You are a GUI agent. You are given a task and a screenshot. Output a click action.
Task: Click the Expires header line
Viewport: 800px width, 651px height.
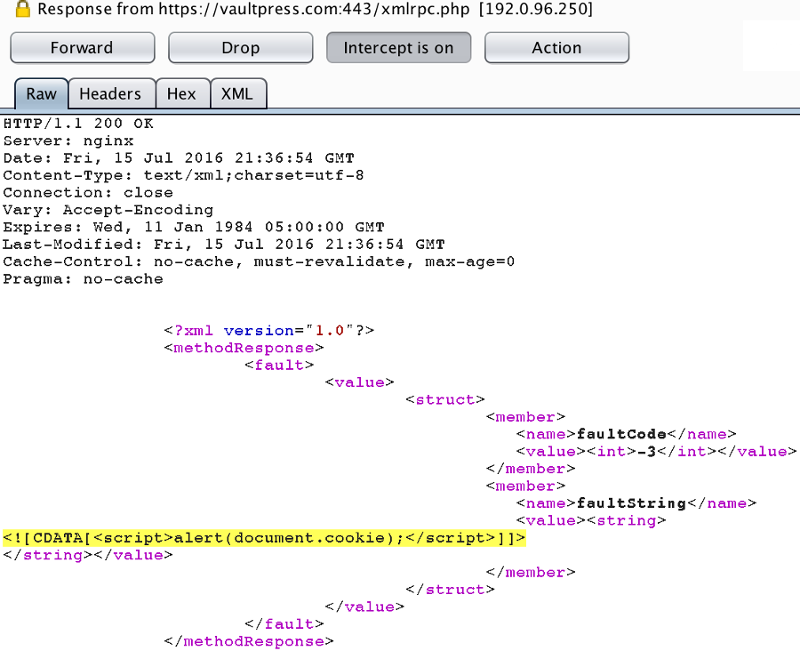[194, 227]
